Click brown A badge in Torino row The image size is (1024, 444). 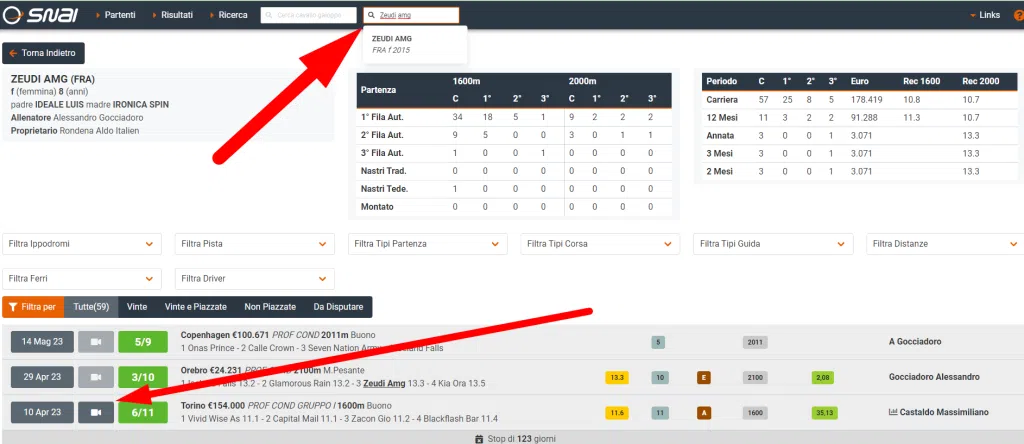coord(704,413)
